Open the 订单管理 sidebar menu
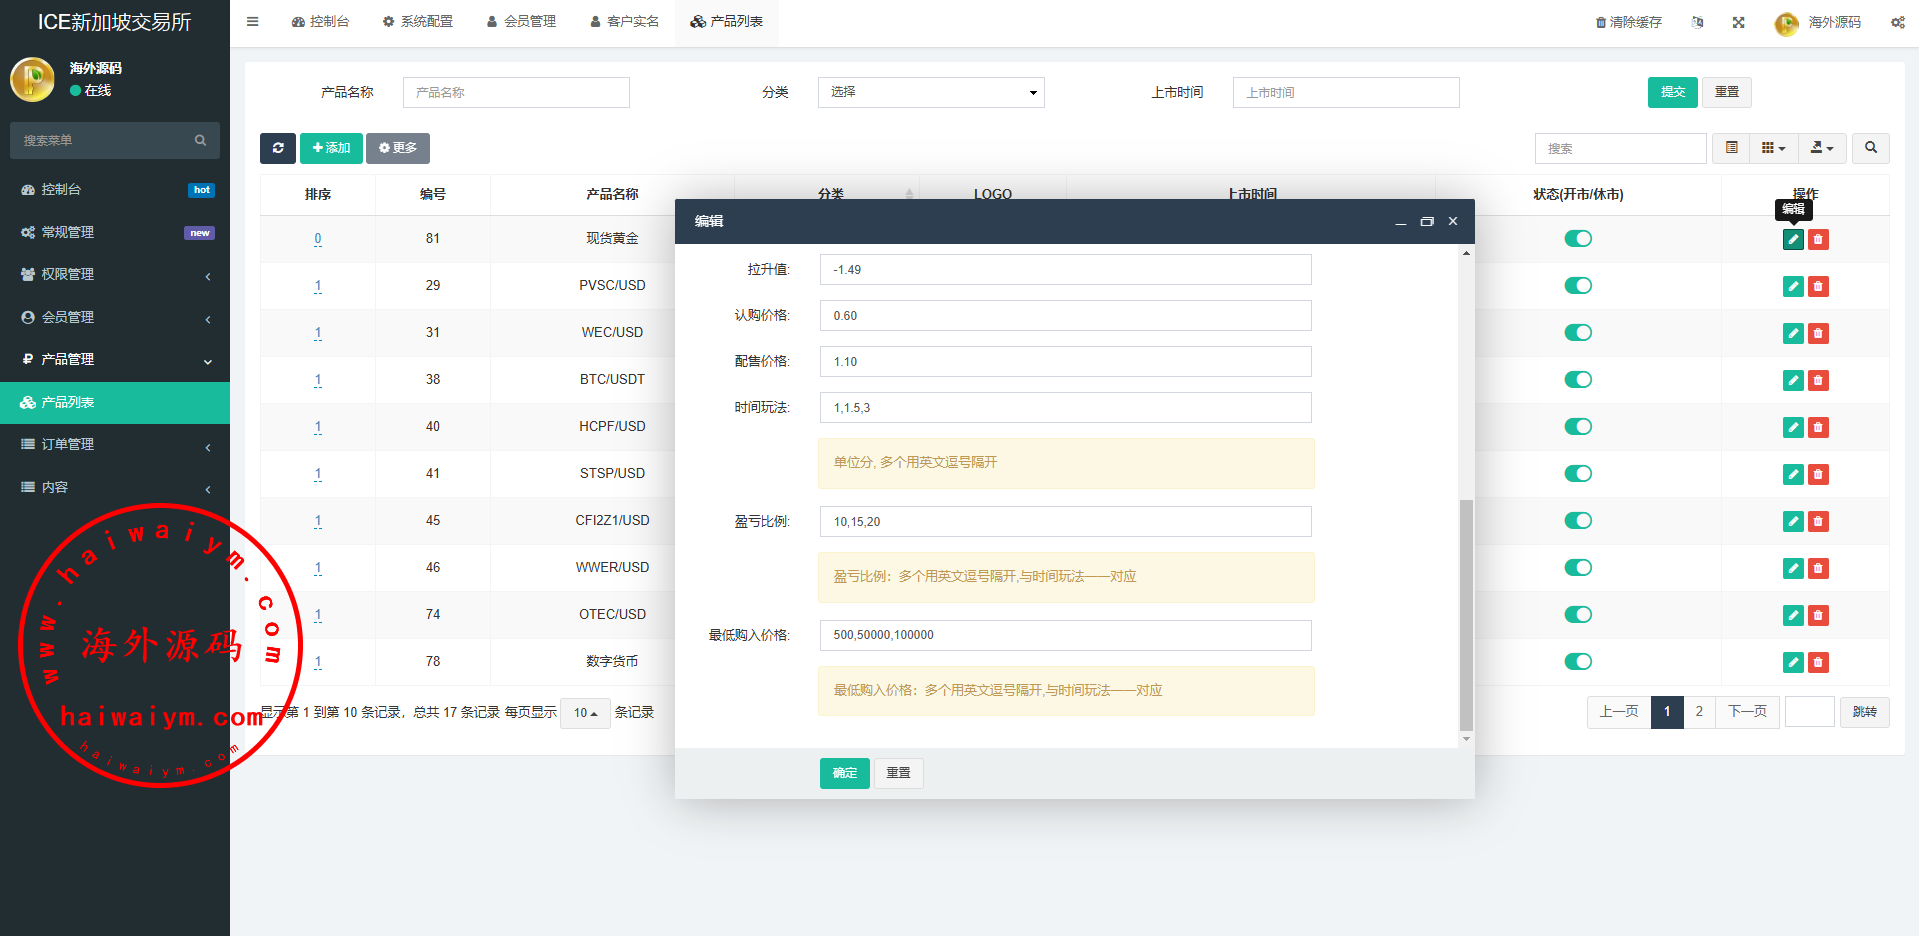The image size is (1919, 936). (x=115, y=445)
